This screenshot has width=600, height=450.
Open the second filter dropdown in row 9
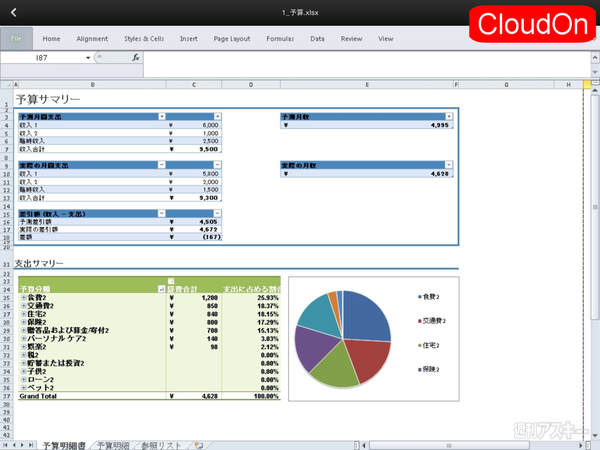point(217,165)
